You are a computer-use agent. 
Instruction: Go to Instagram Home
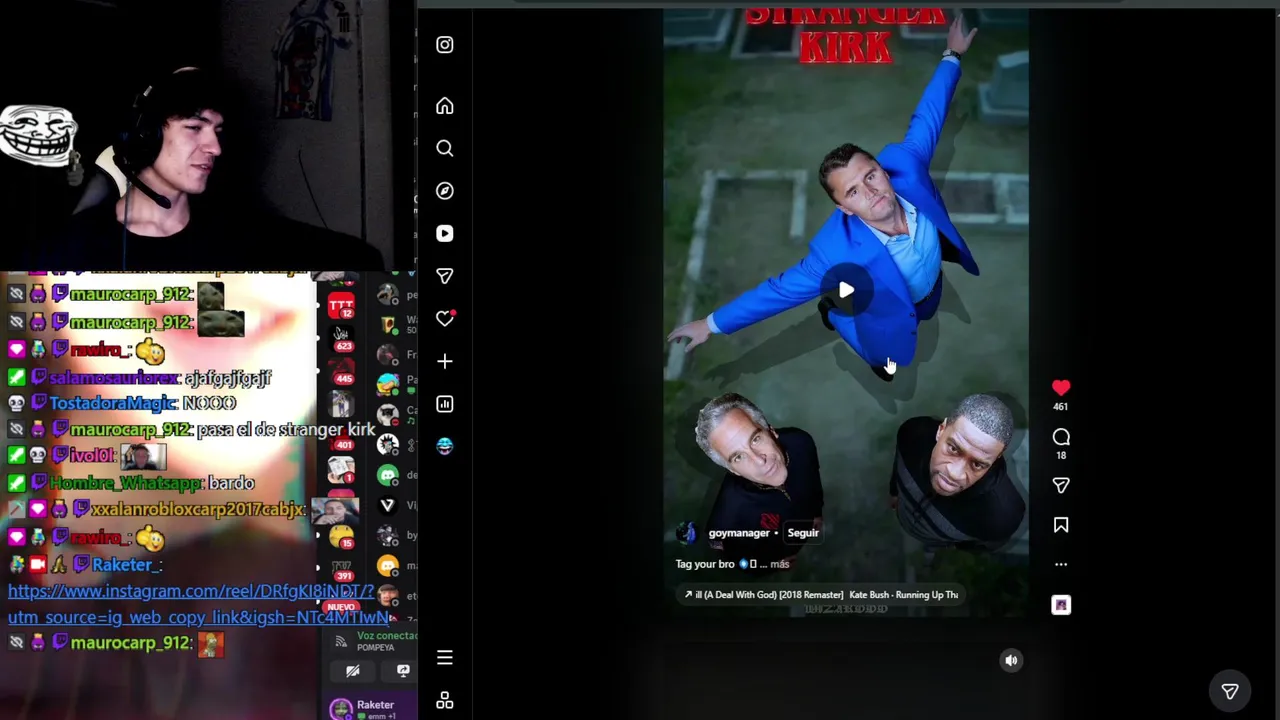pos(445,106)
